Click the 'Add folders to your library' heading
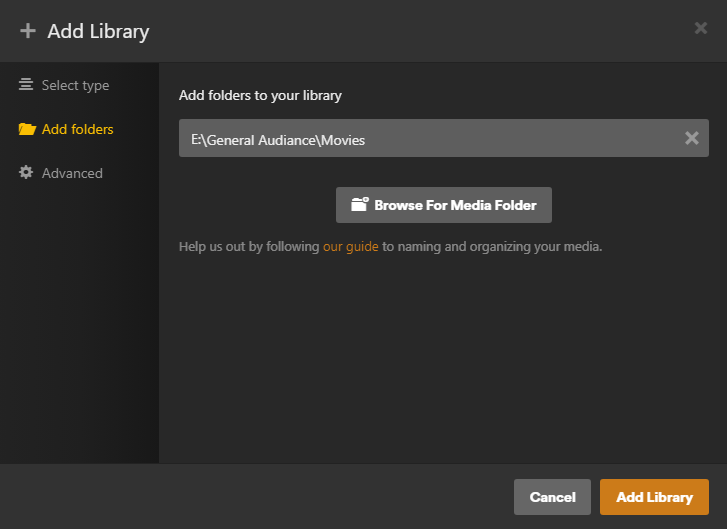This screenshot has width=727, height=529. pyautogui.click(x=260, y=96)
